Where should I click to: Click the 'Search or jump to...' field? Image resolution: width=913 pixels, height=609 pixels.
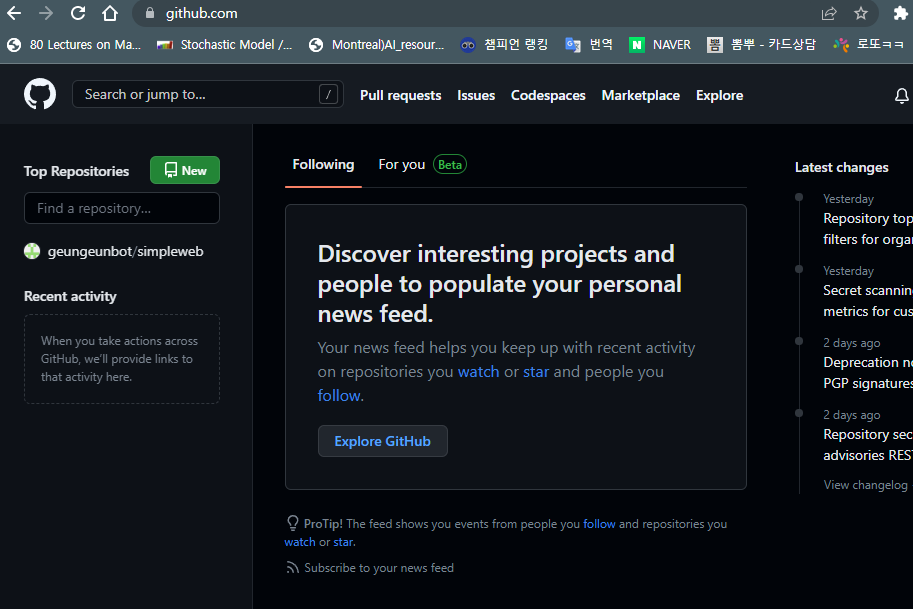[x=207, y=94]
